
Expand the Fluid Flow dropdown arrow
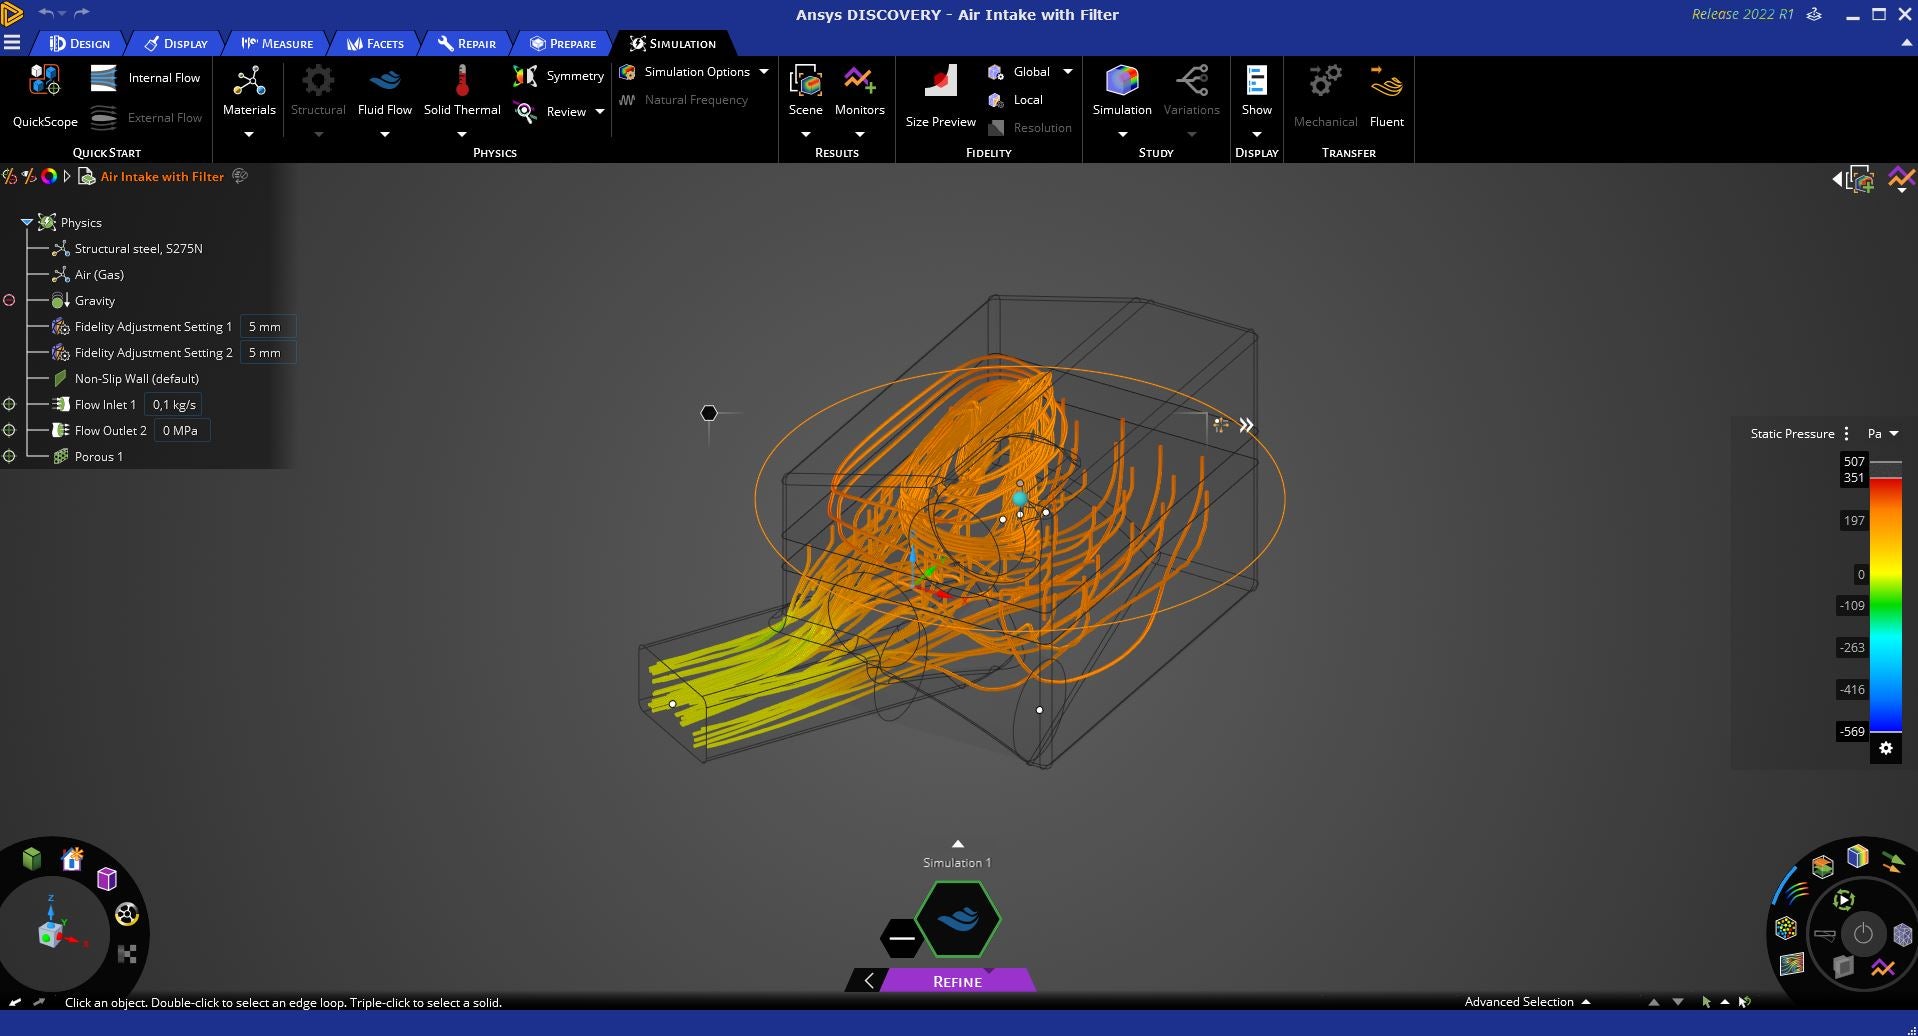click(385, 134)
